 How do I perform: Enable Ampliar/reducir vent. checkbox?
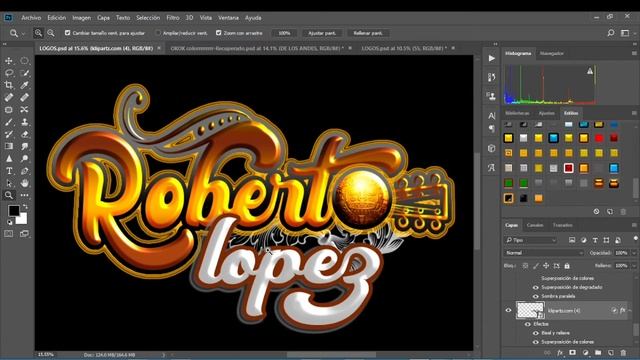click(x=158, y=33)
